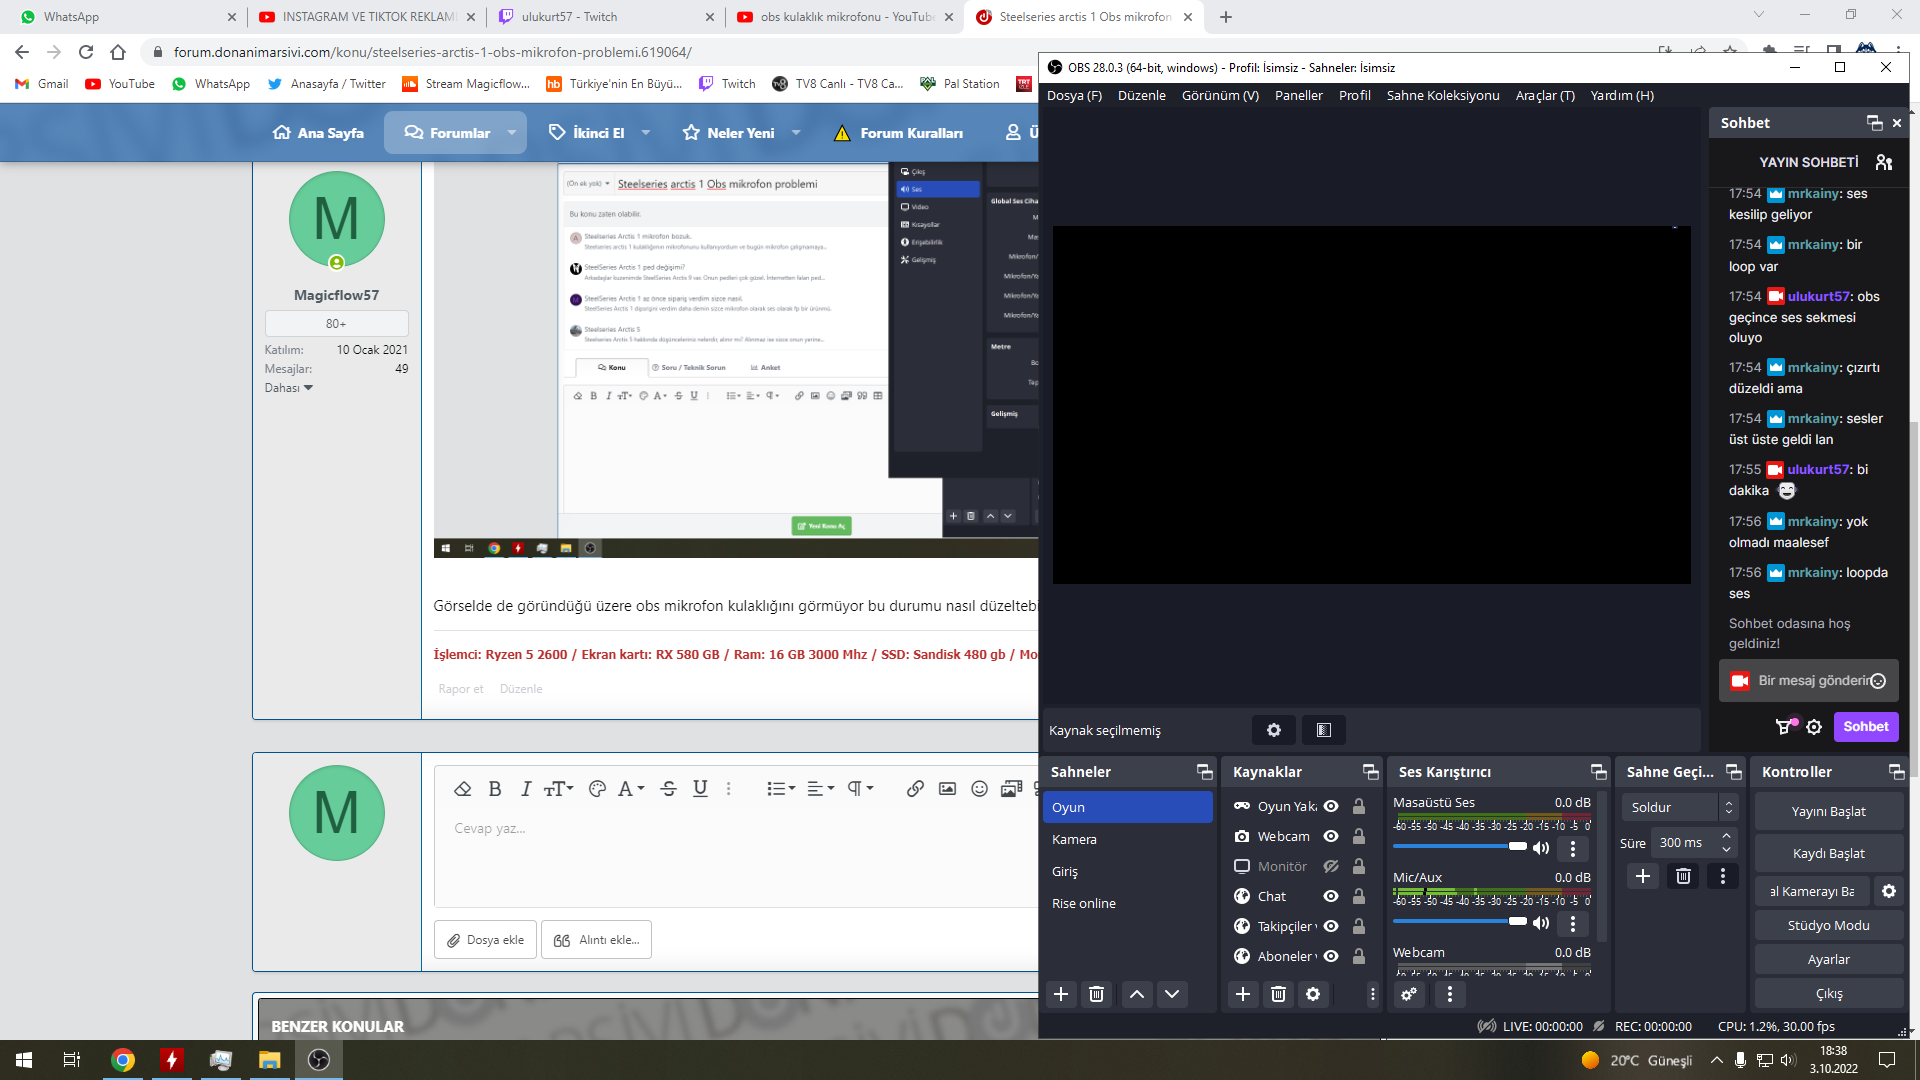Screen dimensions: 1920x1080
Task: Open Soldur transition dropdown
Action: (1680, 807)
